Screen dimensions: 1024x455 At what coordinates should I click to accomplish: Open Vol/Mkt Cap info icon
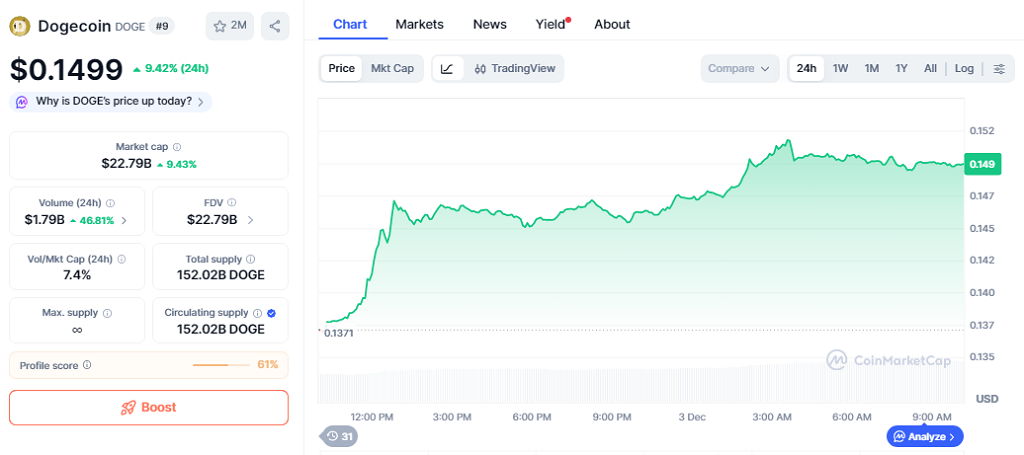pos(122,259)
